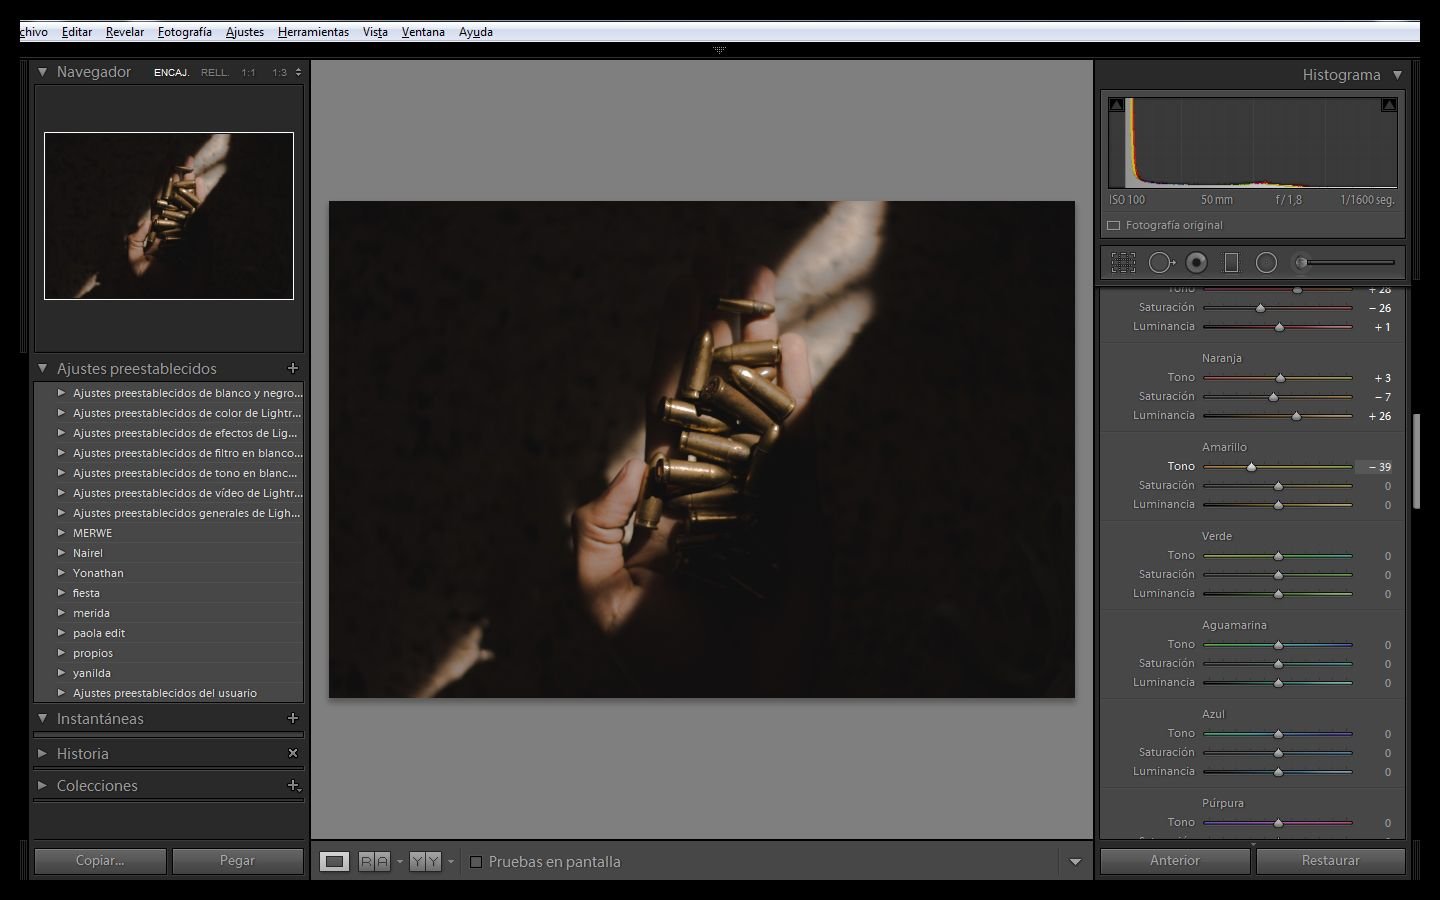Set navigator zoom to RELL.

pyautogui.click(x=214, y=72)
